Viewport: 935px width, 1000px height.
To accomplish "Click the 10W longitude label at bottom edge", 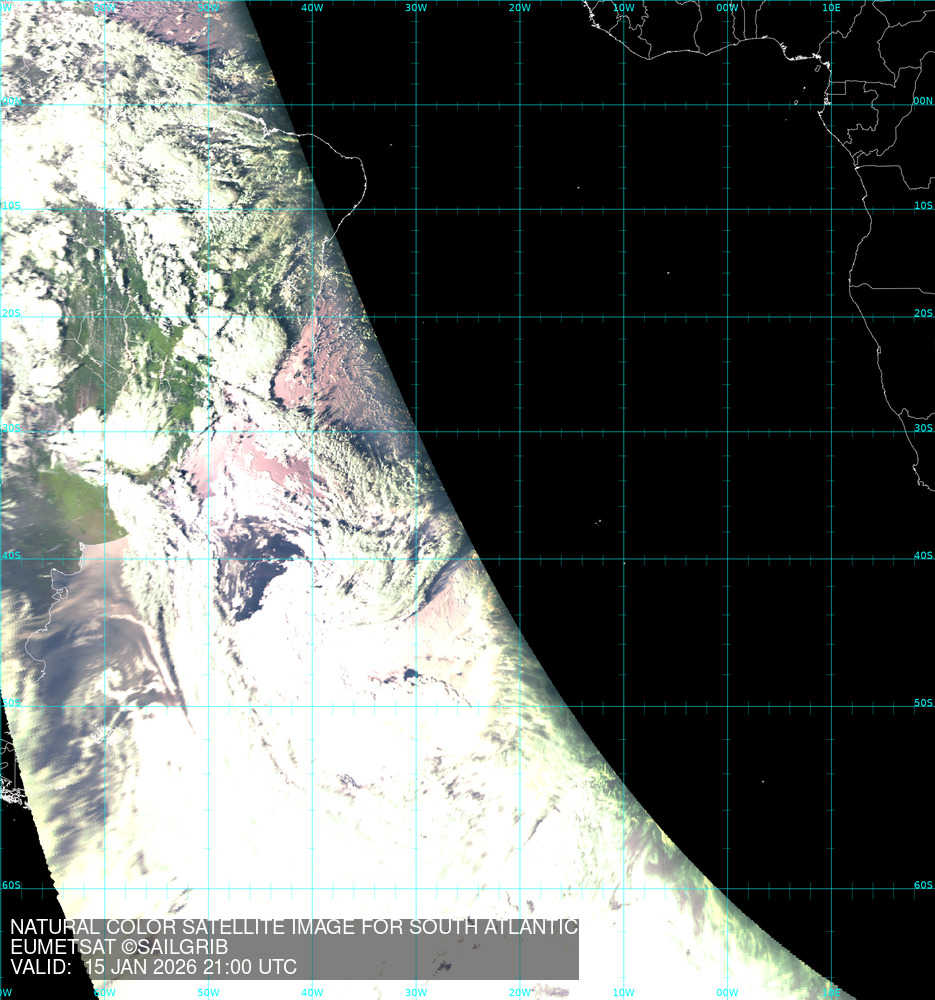I will tap(623, 992).
